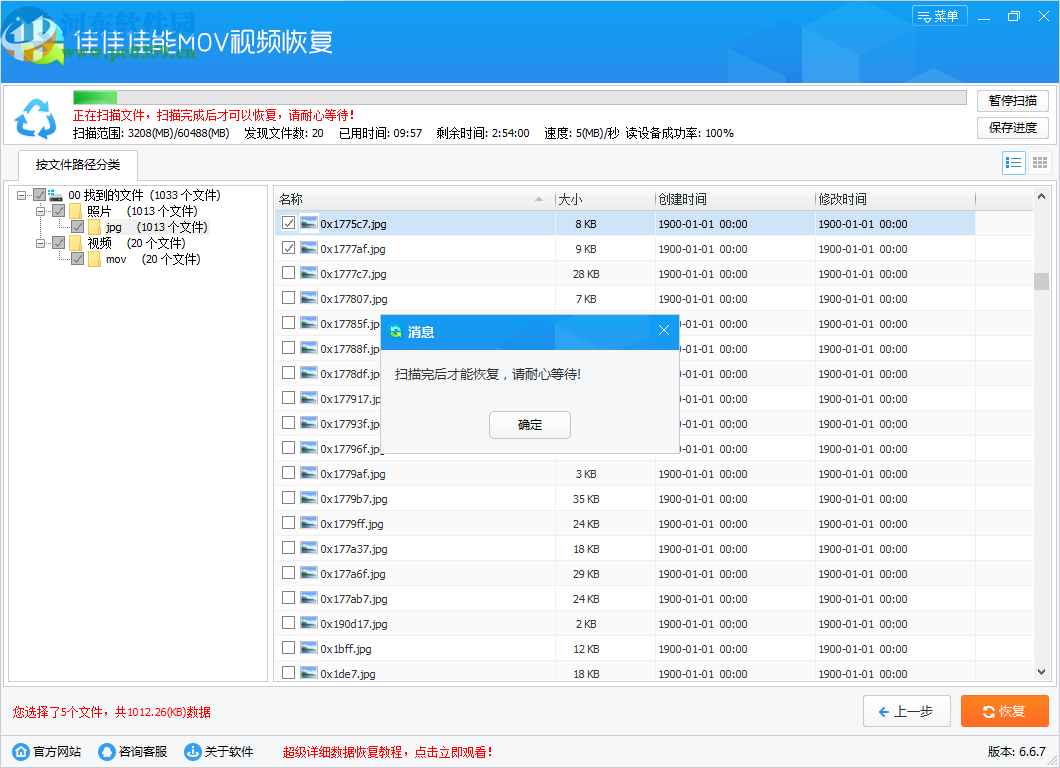Collapse the 视频 folder tree node
Image resolution: width=1060 pixels, height=768 pixels.
click(x=41, y=243)
